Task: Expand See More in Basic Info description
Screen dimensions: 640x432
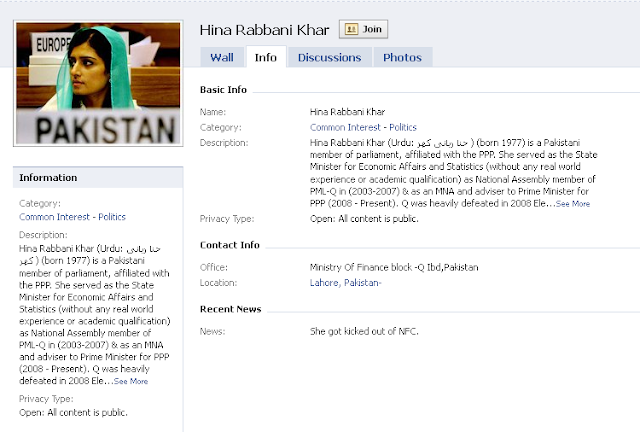Action: pyautogui.click(x=573, y=204)
